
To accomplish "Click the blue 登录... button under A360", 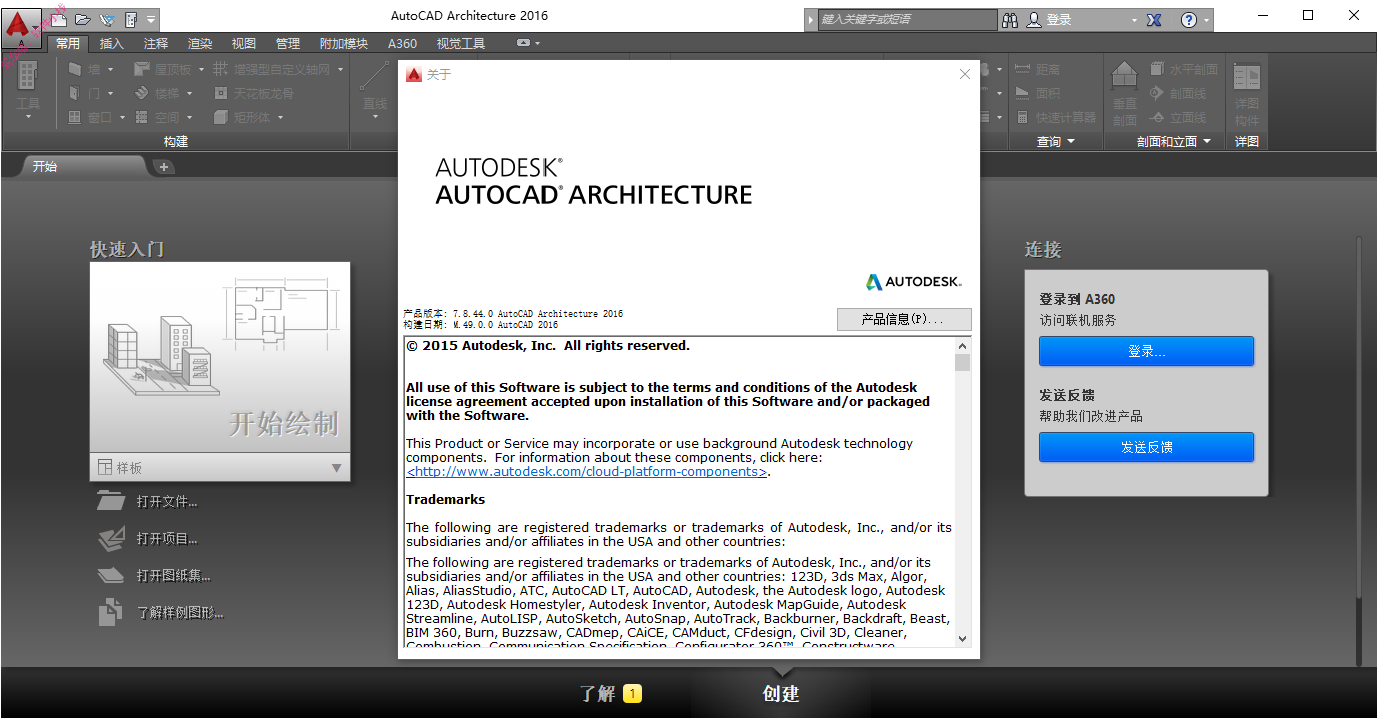I will (x=1146, y=351).
